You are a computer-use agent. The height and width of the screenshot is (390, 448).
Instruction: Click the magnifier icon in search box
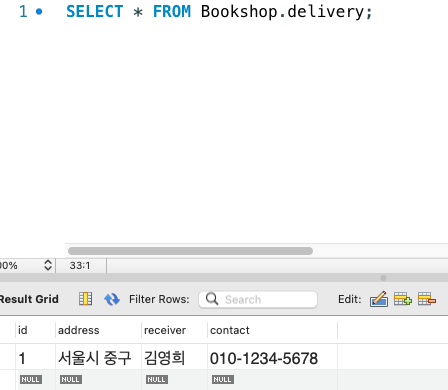click(212, 299)
